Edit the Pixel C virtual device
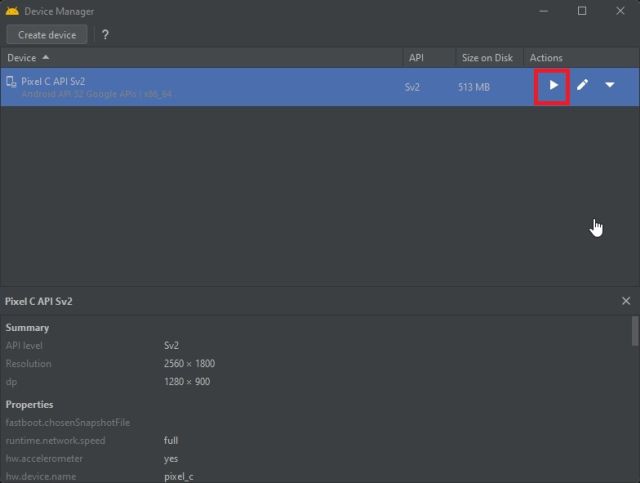 point(582,85)
